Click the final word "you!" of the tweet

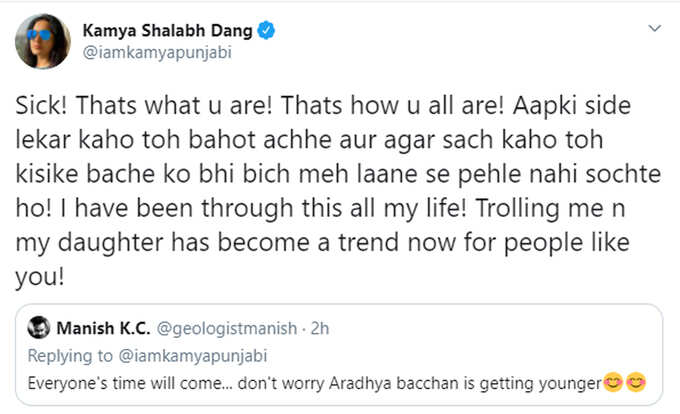(40, 278)
